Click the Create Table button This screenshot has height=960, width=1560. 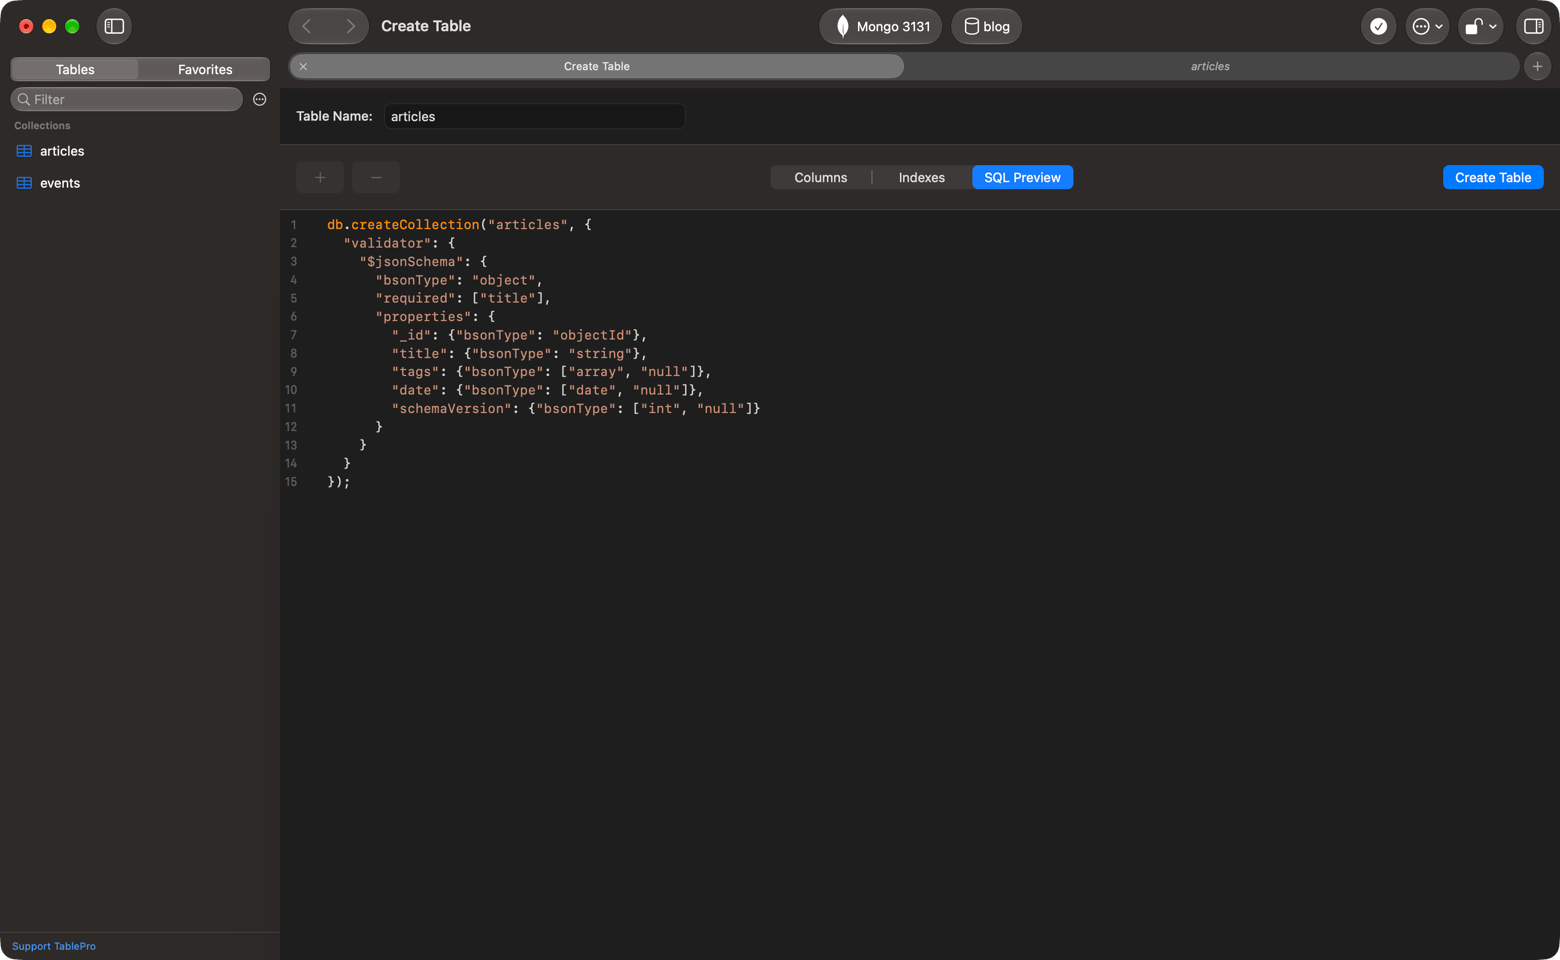click(x=1493, y=177)
